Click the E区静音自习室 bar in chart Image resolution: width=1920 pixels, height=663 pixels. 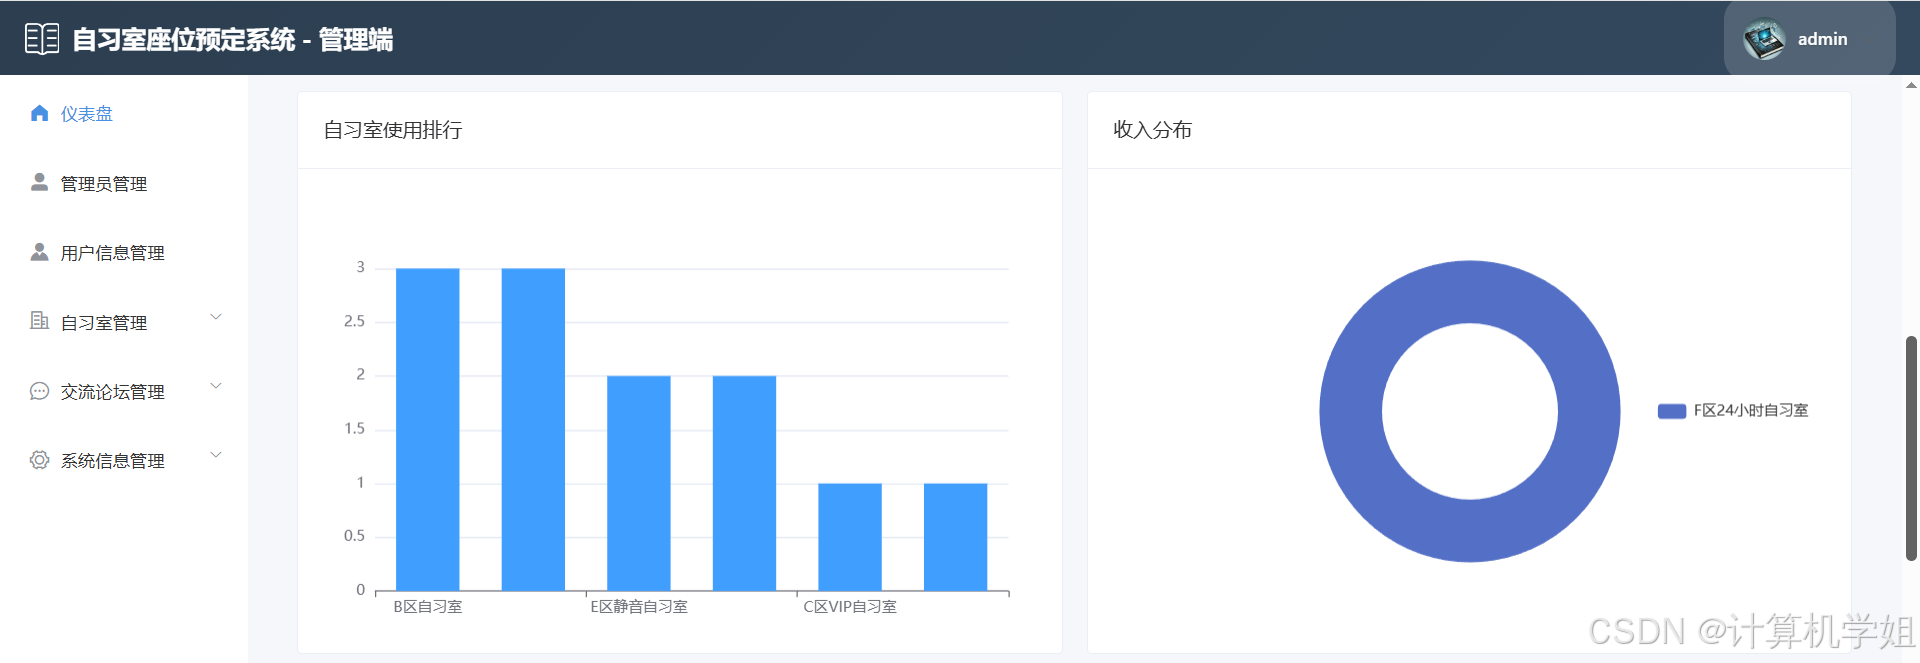639,483
